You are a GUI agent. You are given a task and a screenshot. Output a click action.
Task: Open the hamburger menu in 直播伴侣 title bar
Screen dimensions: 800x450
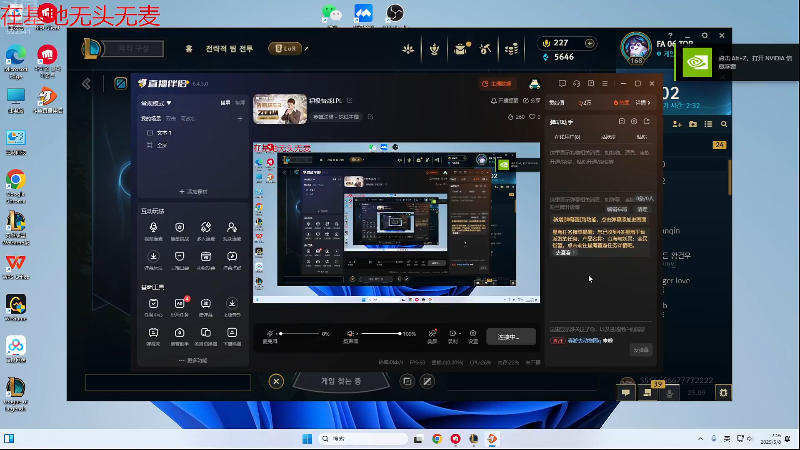click(x=605, y=83)
